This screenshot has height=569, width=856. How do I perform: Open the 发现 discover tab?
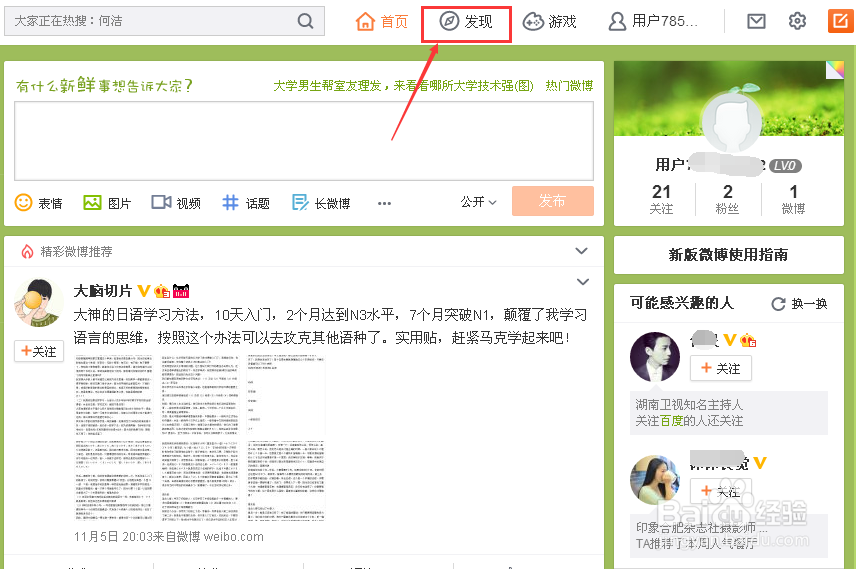coord(466,21)
